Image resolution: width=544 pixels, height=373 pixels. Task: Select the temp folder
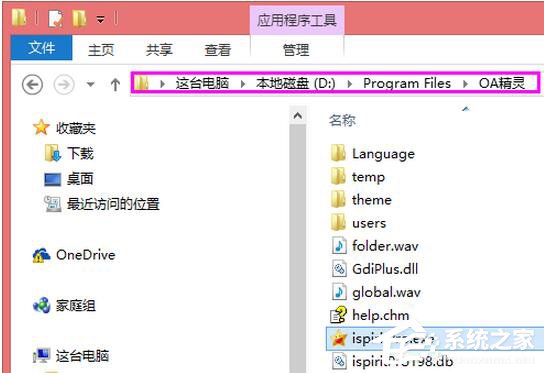pyautogui.click(x=368, y=177)
